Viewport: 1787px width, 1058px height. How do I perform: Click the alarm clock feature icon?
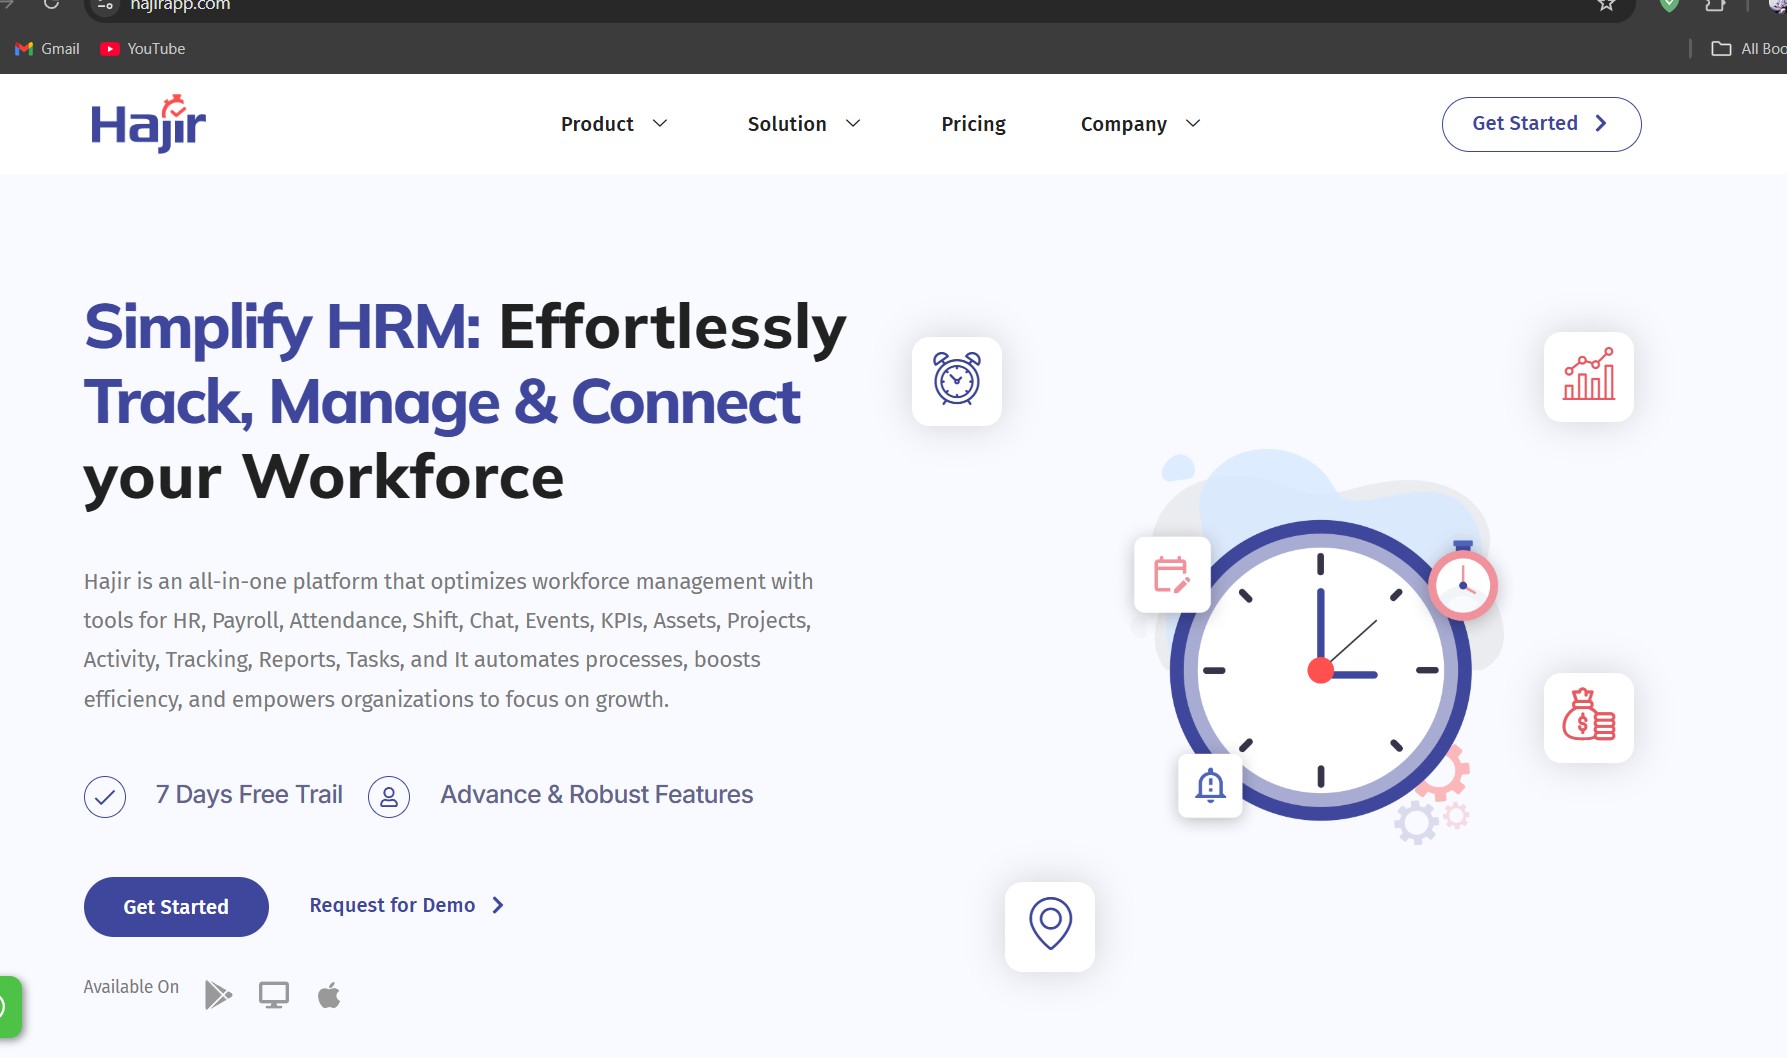click(956, 381)
